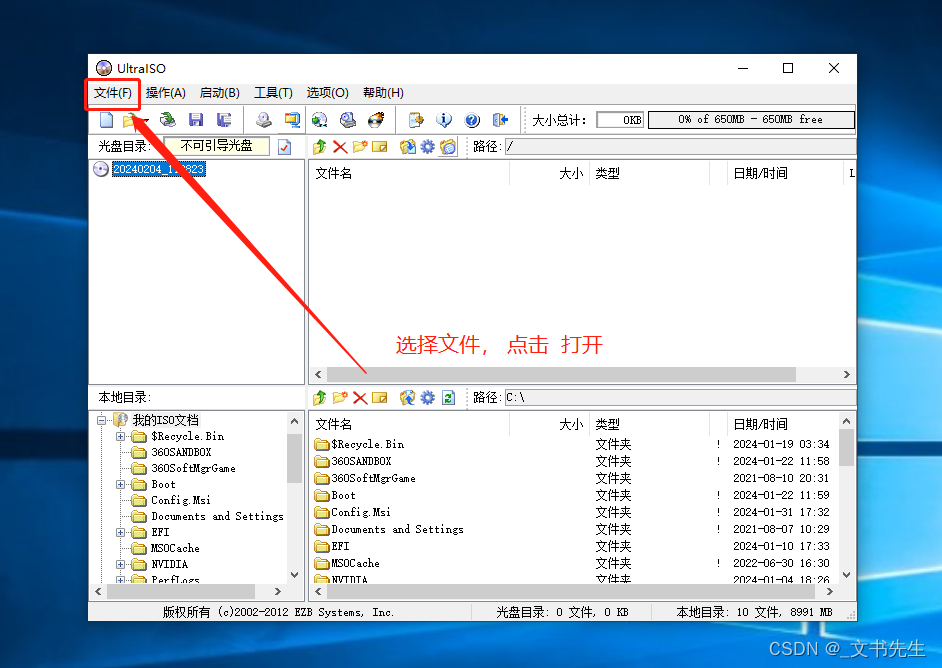Click the Open CD/DVD toolbar icon
Image resolution: width=942 pixels, height=668 pixels.
(168, 120)
